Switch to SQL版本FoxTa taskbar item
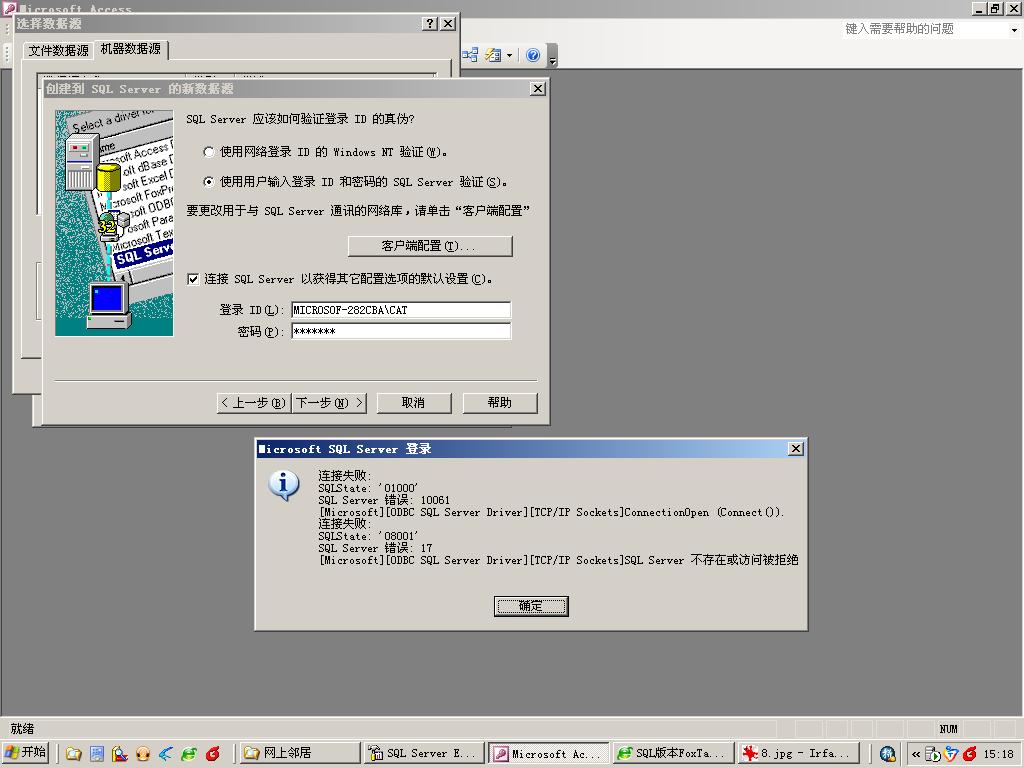Image resolution: width=1024 pixels, height=768 pixels. (x=673, y=753)
